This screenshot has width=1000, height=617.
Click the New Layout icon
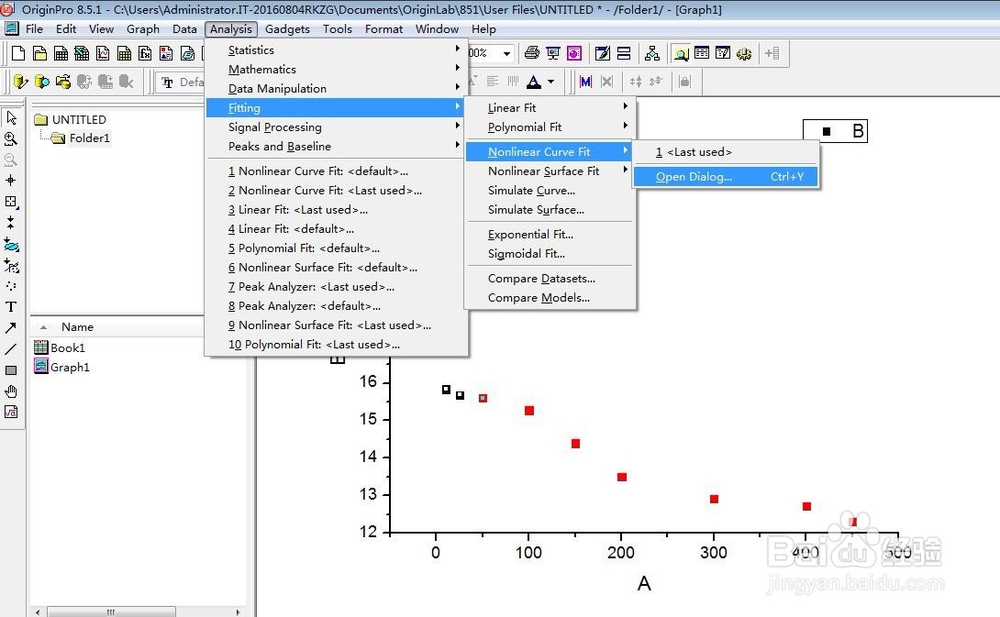point(166,54)
